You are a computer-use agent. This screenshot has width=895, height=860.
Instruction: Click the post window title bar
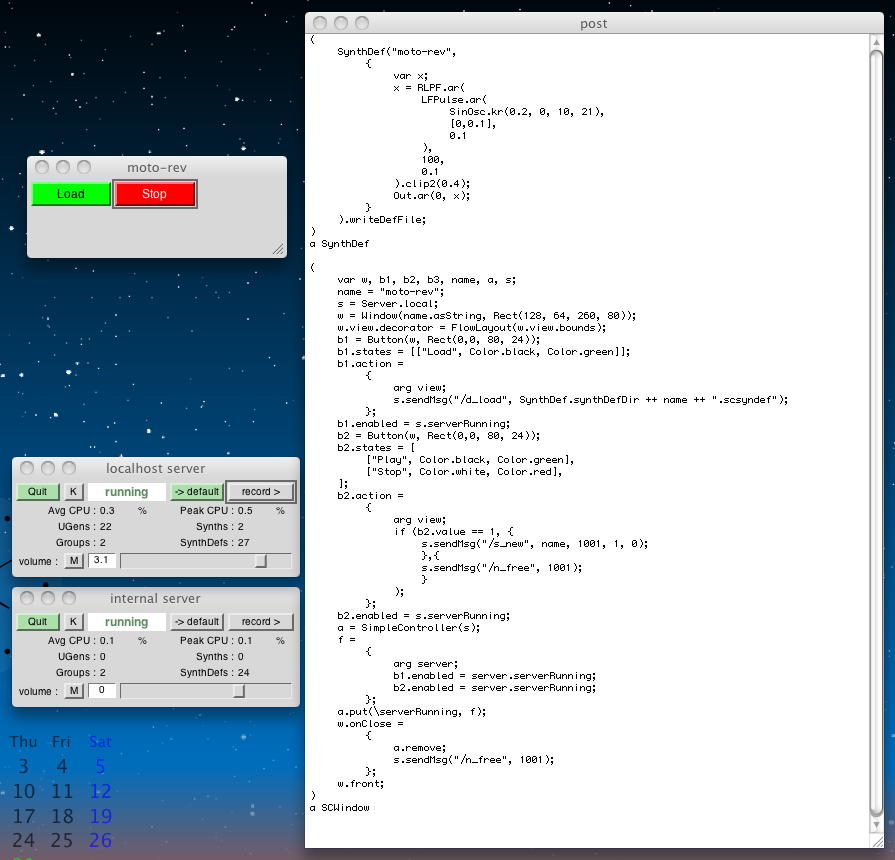pyautogui.click(x=593, y=23)
